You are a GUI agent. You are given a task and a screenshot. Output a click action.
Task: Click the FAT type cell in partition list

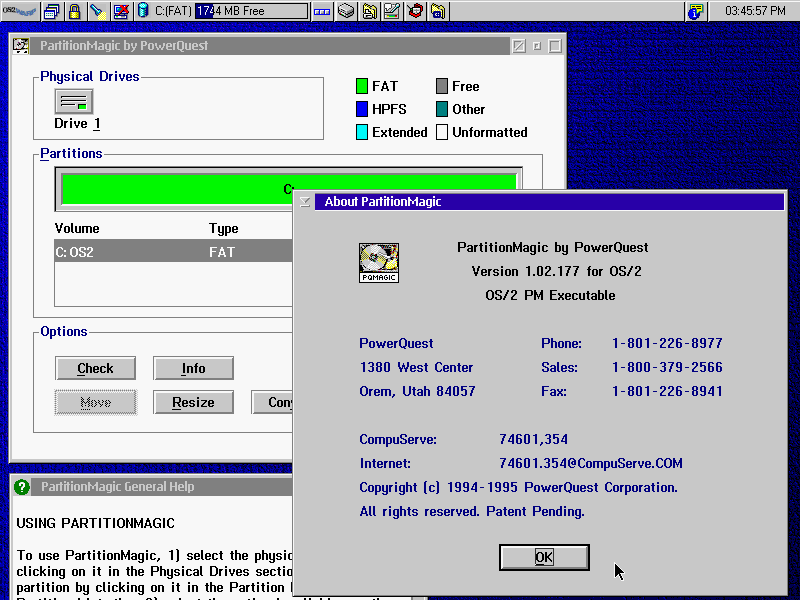tap(222, 252)
